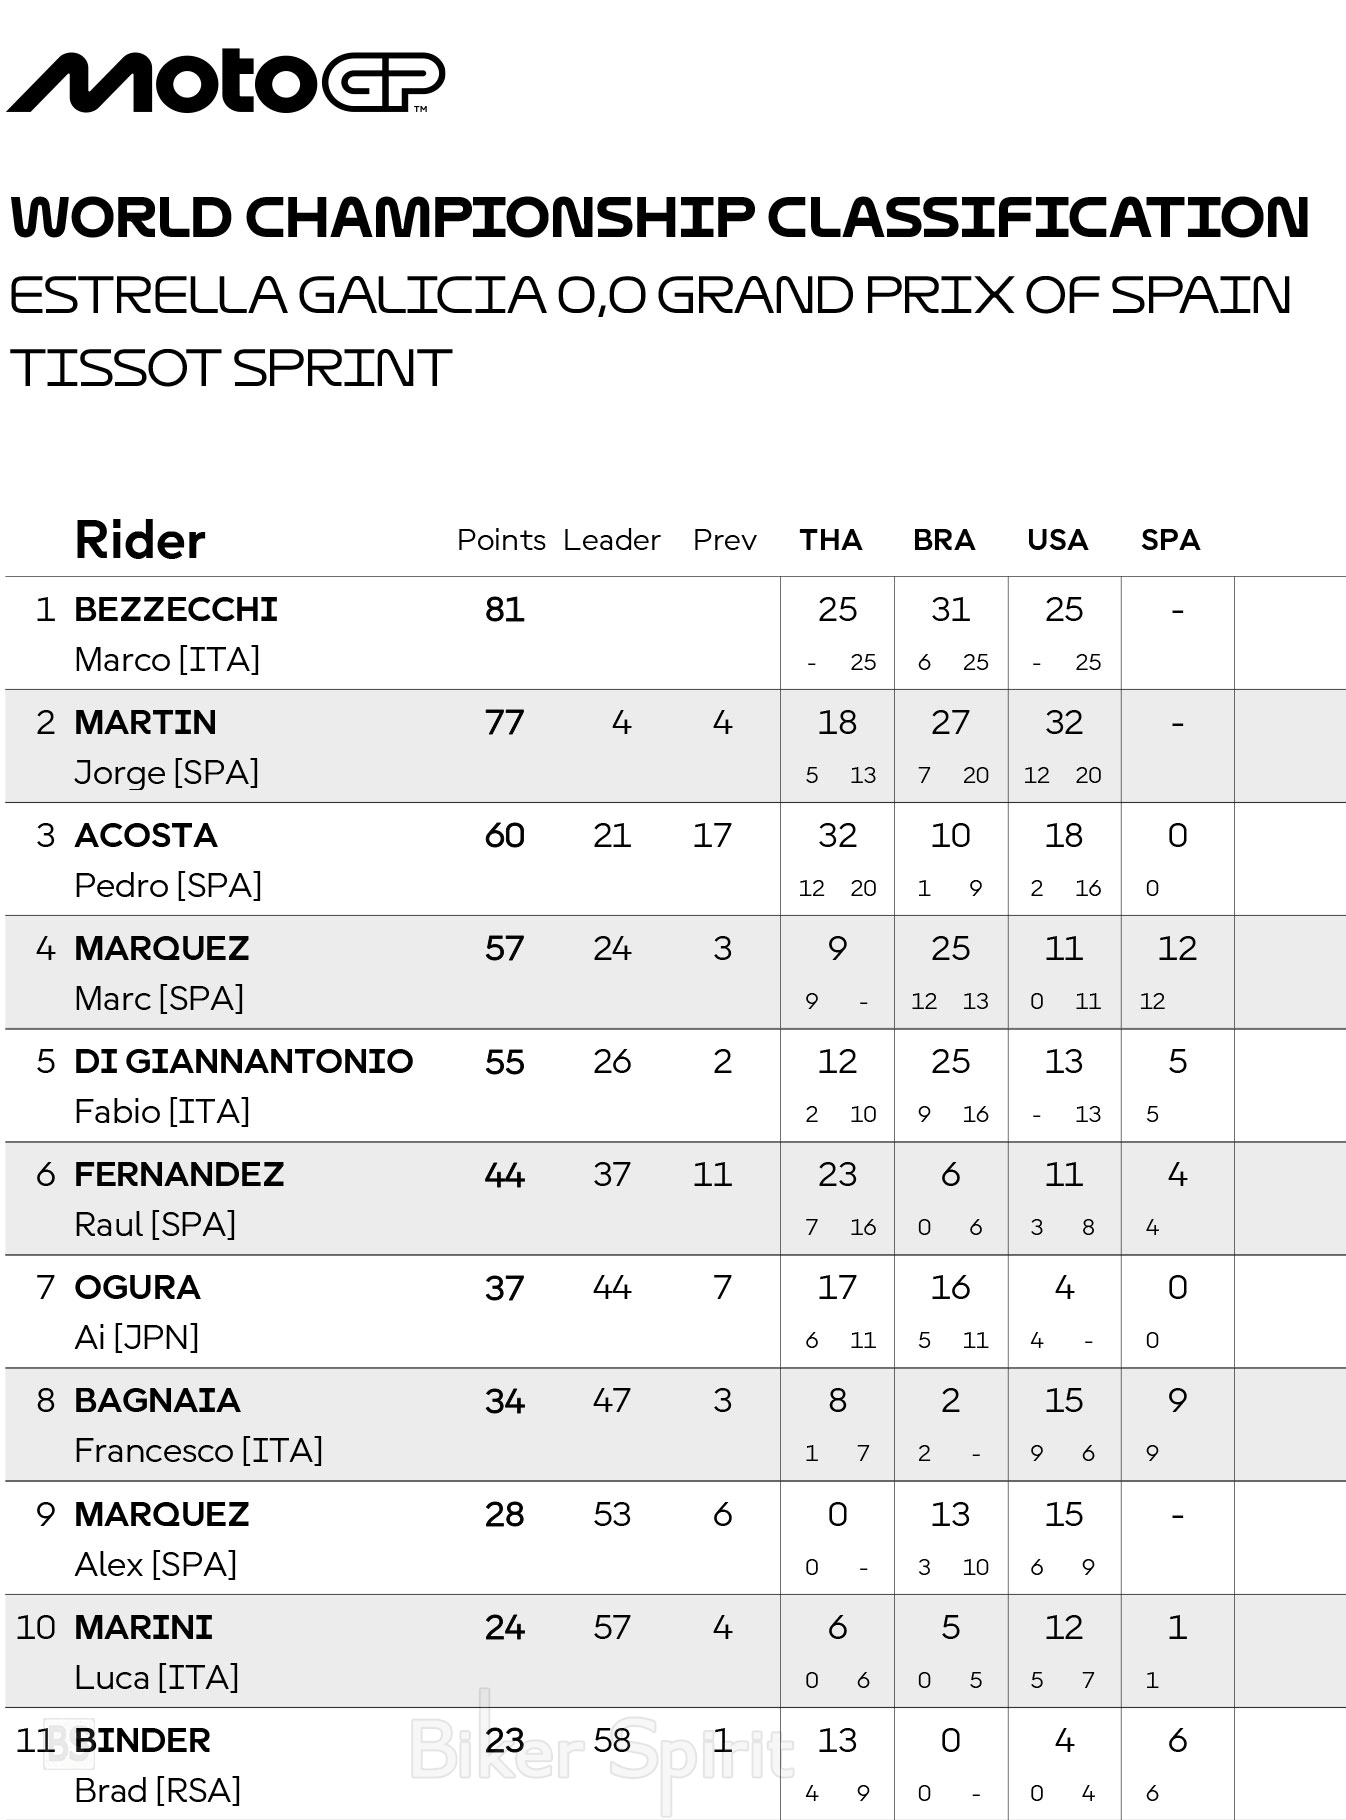
Task: Click the Leader column header
Action: (x=611, y=540)
